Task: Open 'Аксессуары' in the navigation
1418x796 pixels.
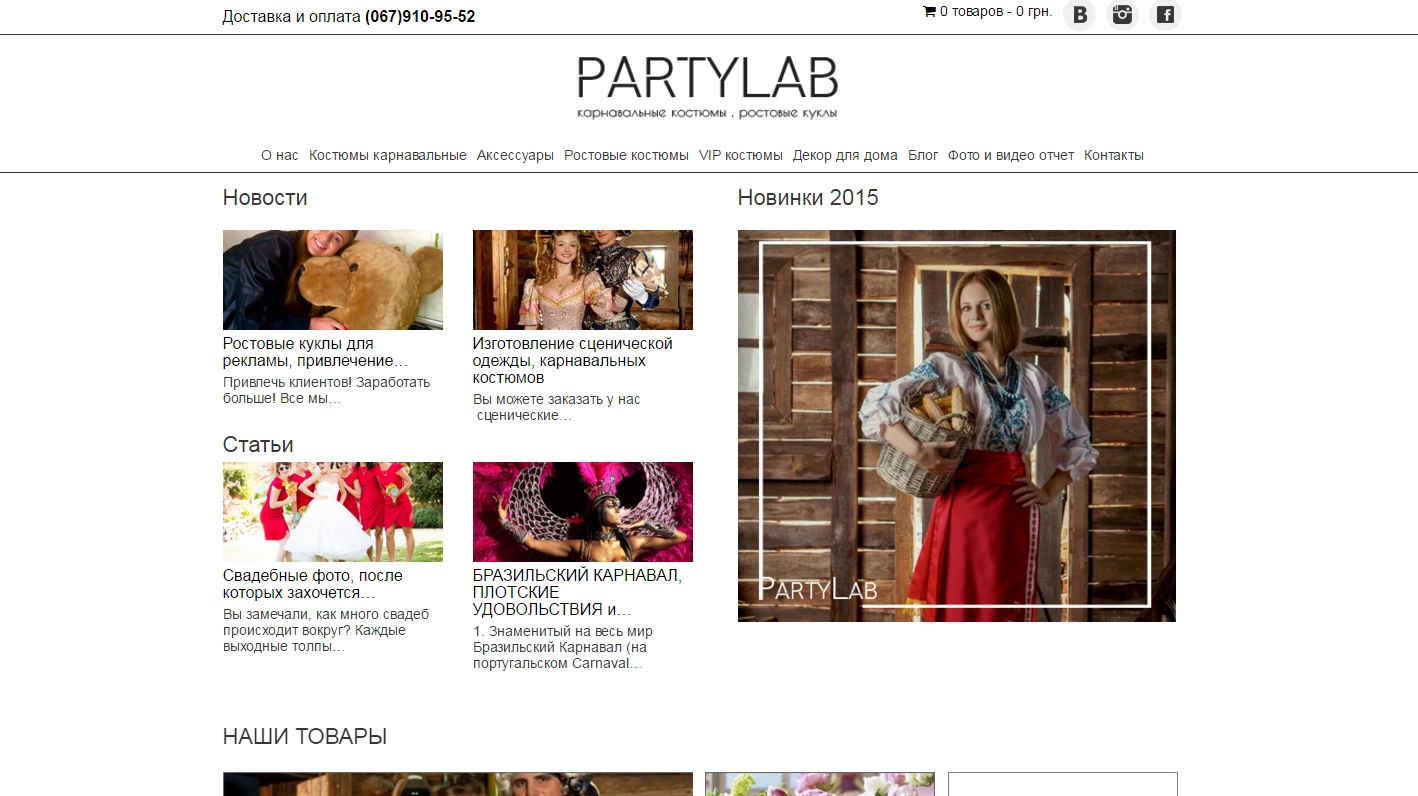Action: [515, 155]
